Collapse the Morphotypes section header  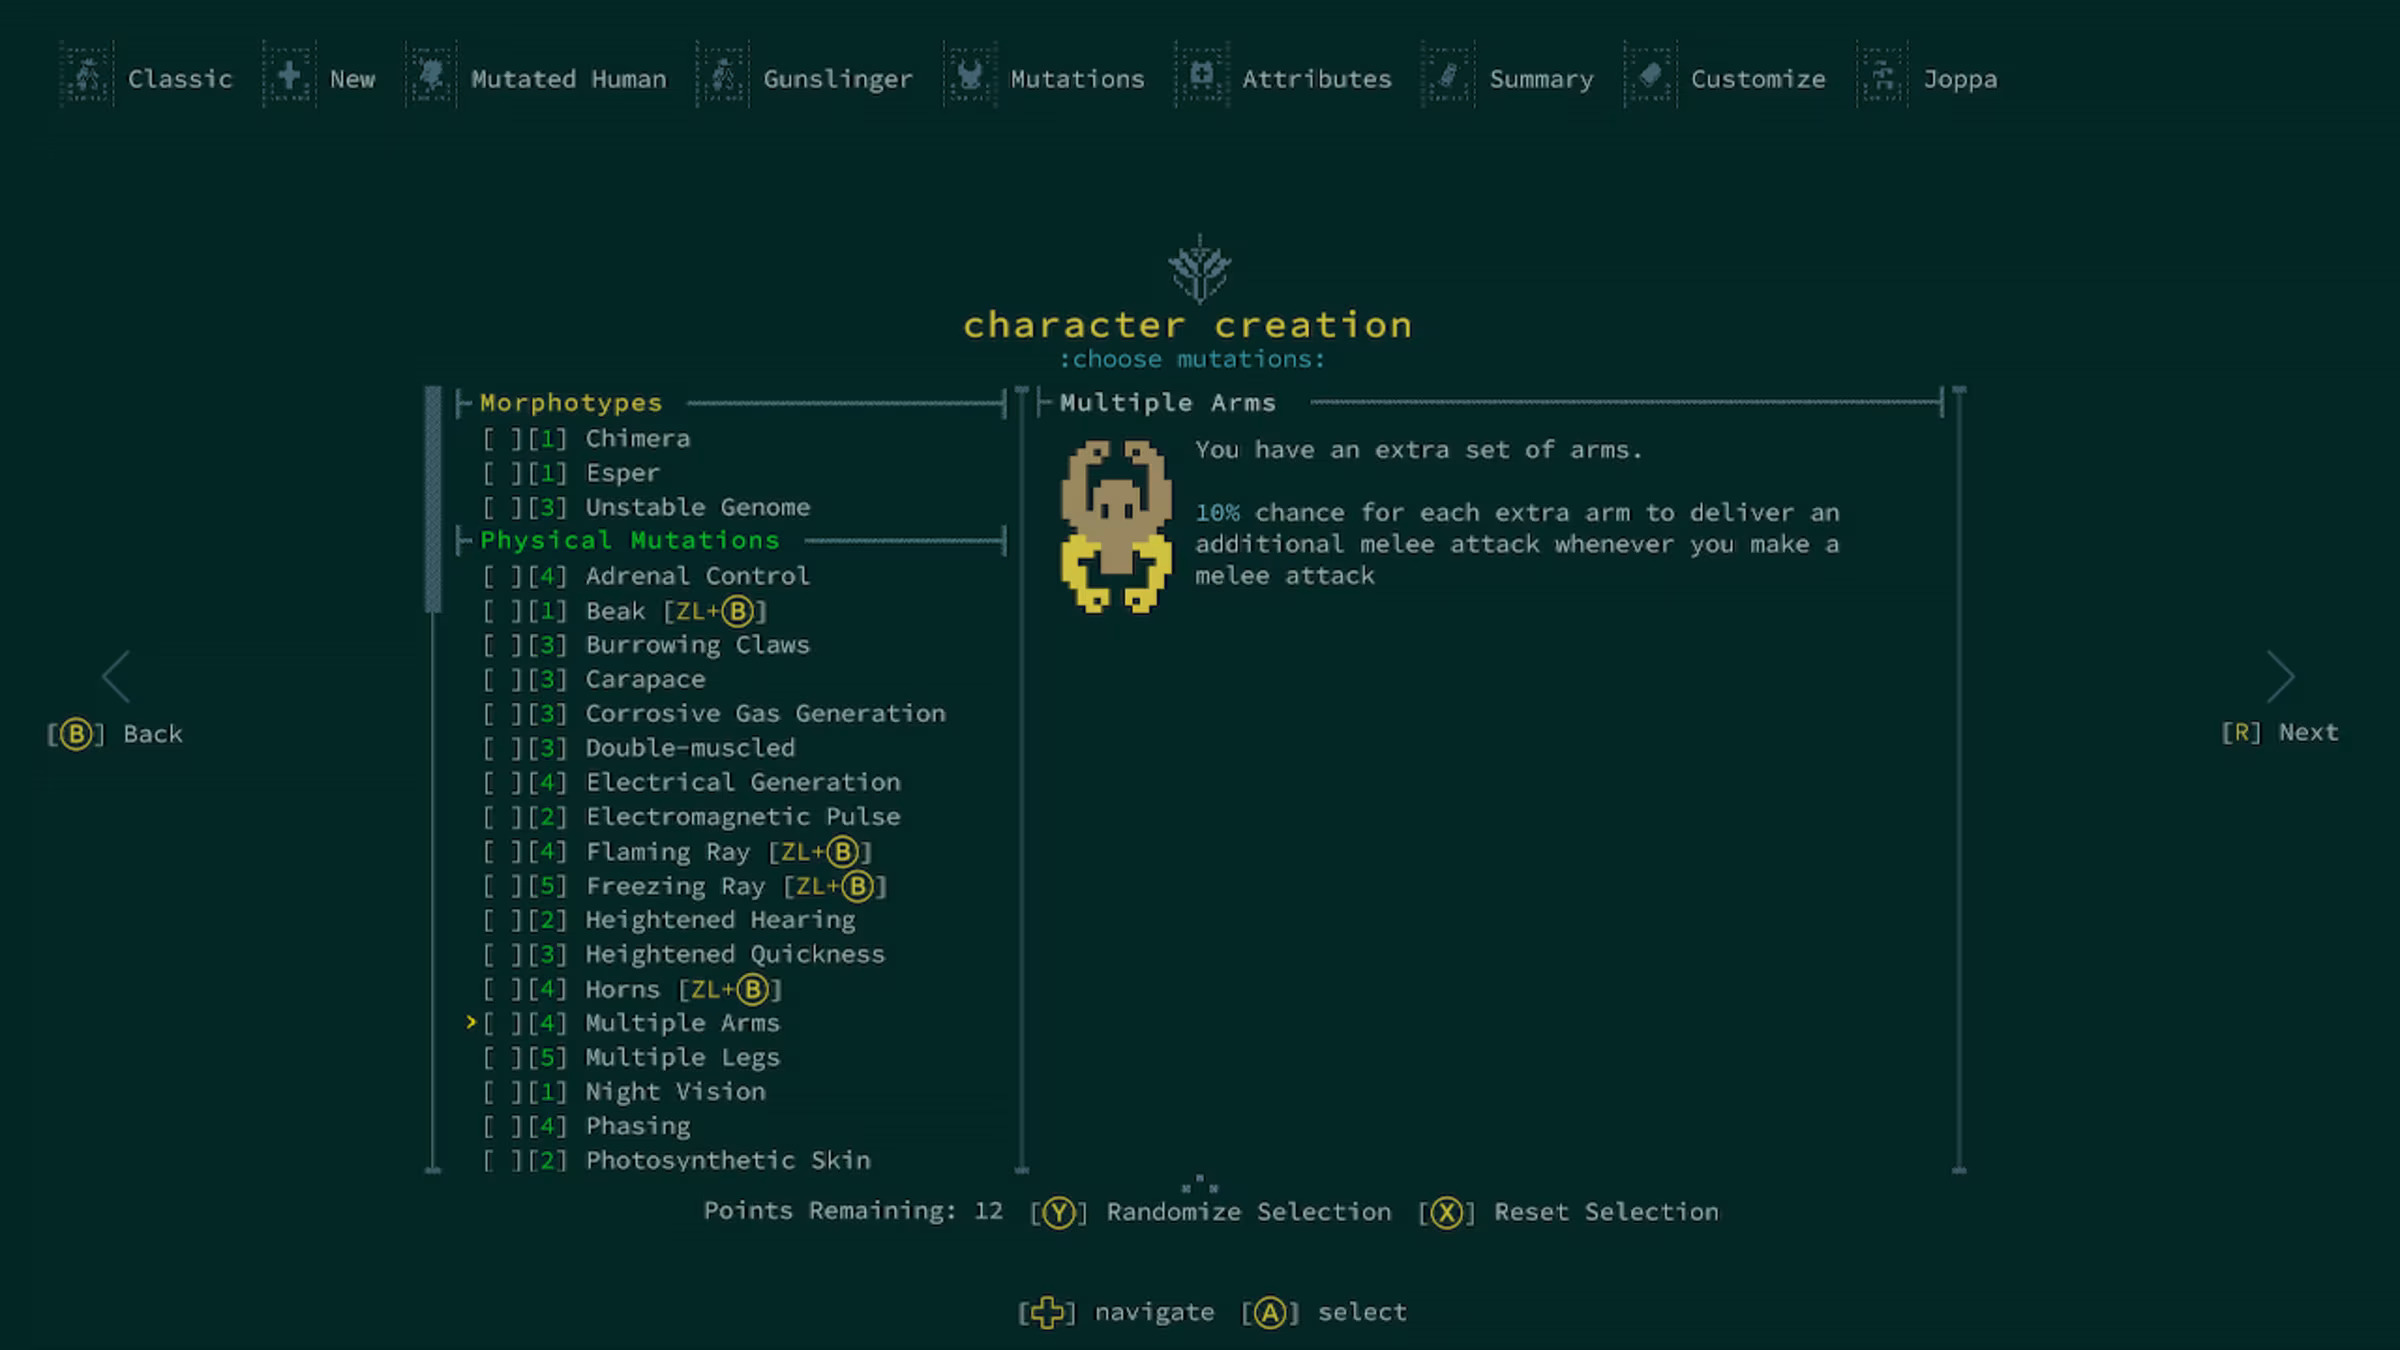[570, 403]
